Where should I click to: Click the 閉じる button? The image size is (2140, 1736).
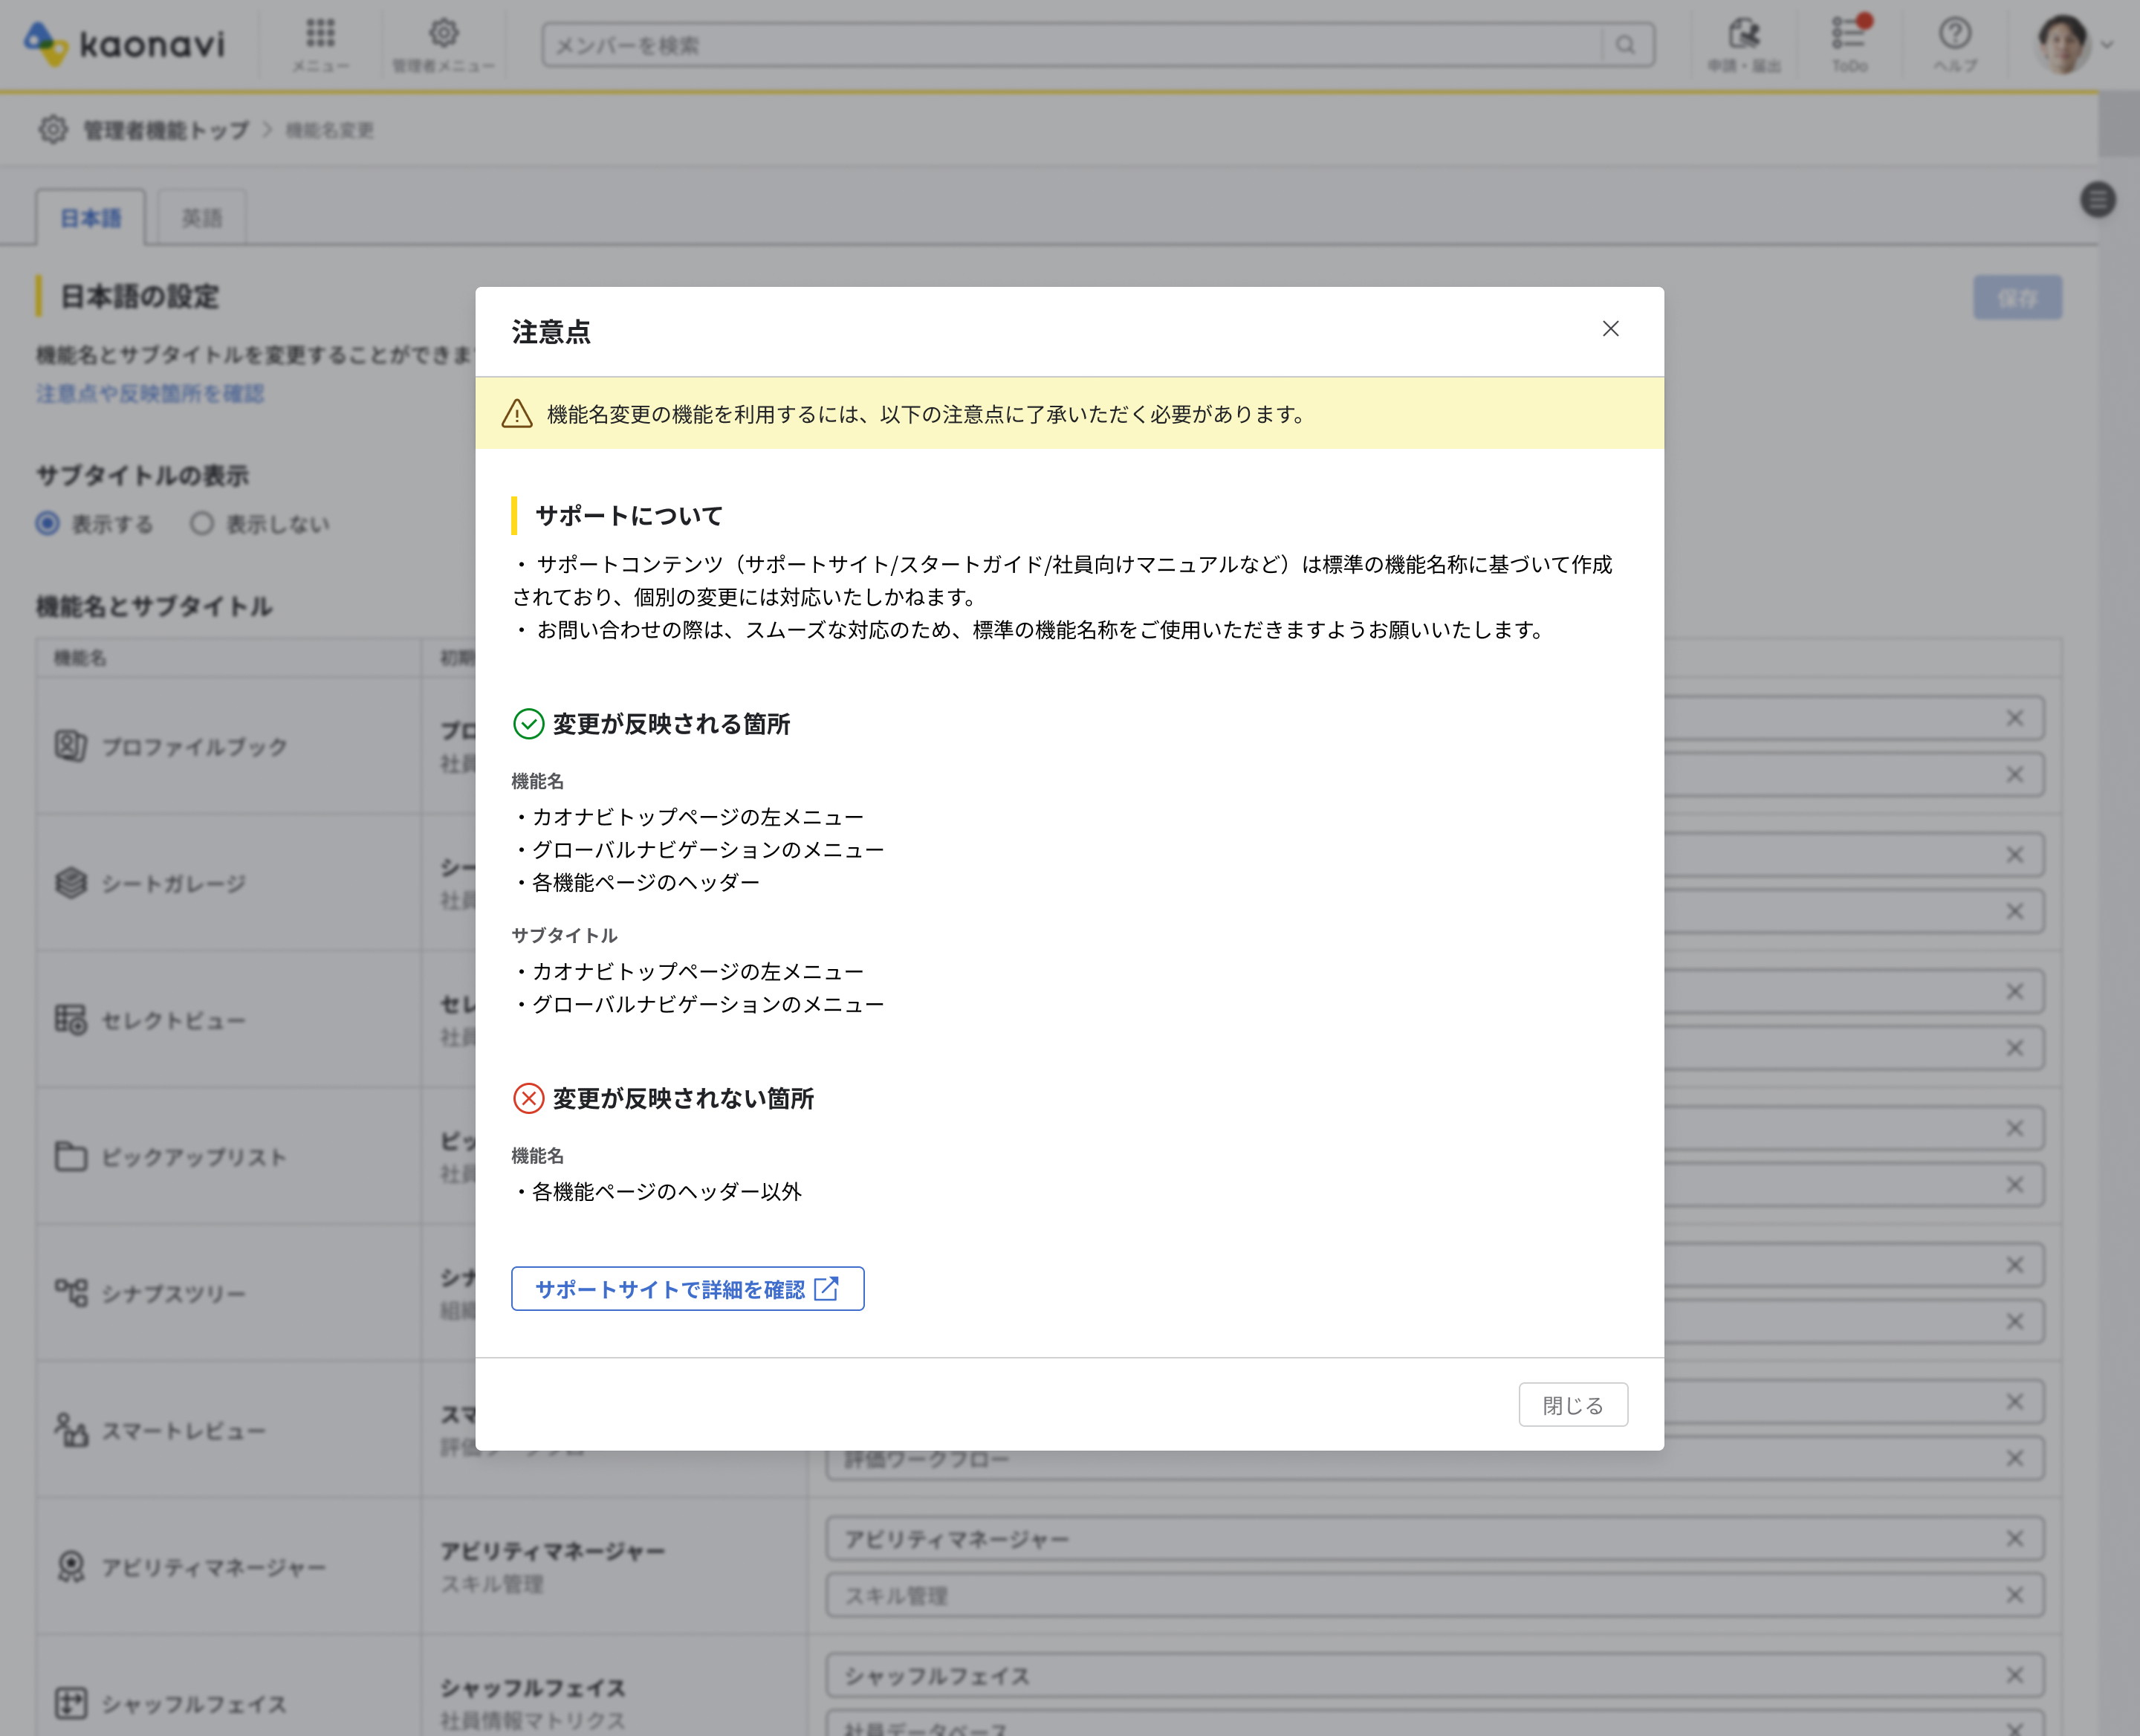[x=1572, y=1405]
